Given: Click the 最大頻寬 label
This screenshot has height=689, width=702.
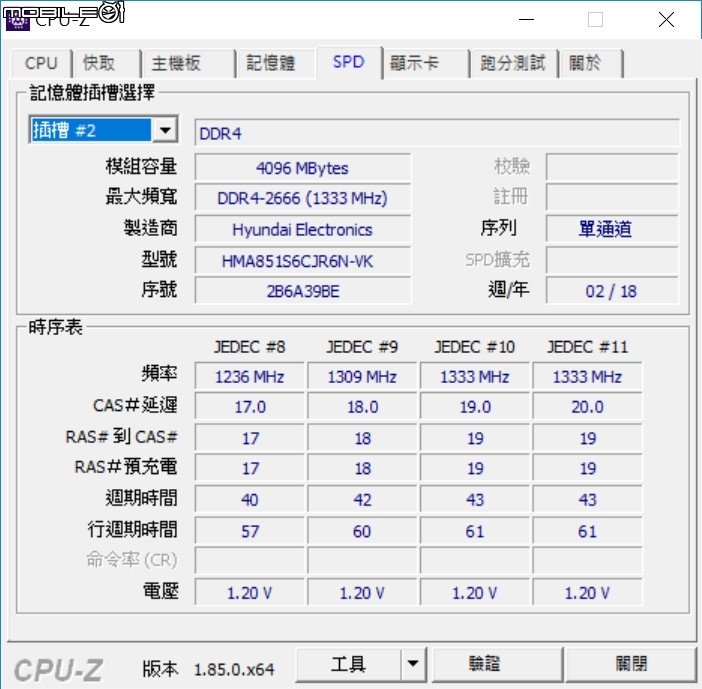Looking at the screenshot, I should click(141, 196).
